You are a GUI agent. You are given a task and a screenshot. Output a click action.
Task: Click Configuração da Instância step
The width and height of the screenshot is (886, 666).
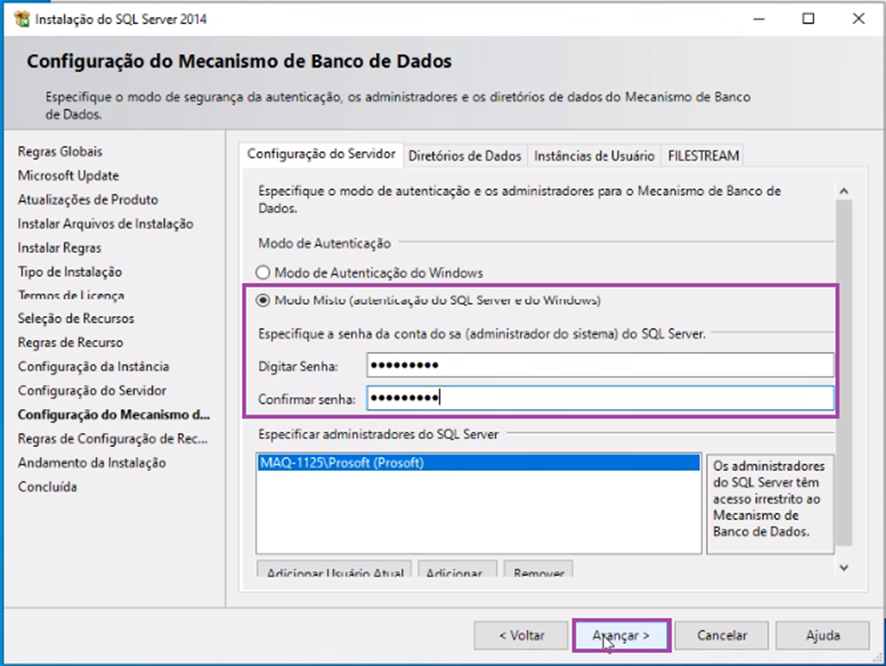coord(93,367)
